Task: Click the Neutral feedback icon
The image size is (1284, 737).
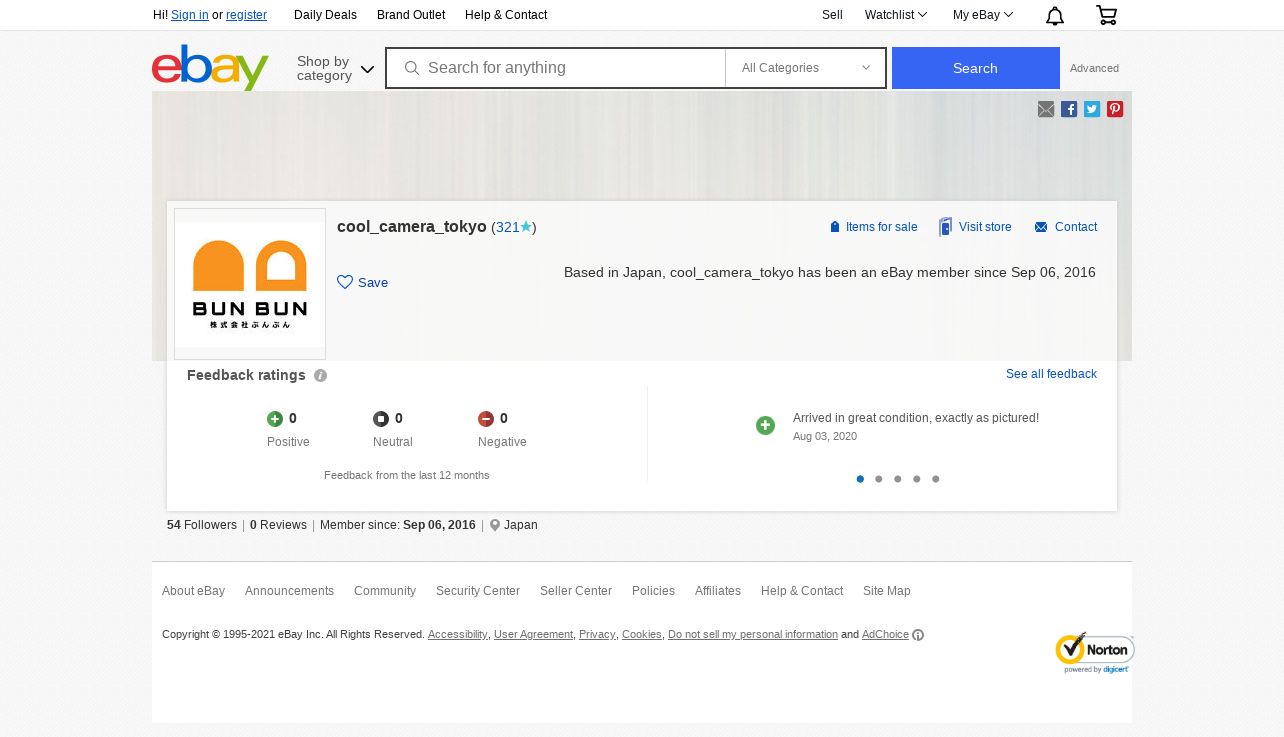Action: pyautogui.click(x=381, y=419)
